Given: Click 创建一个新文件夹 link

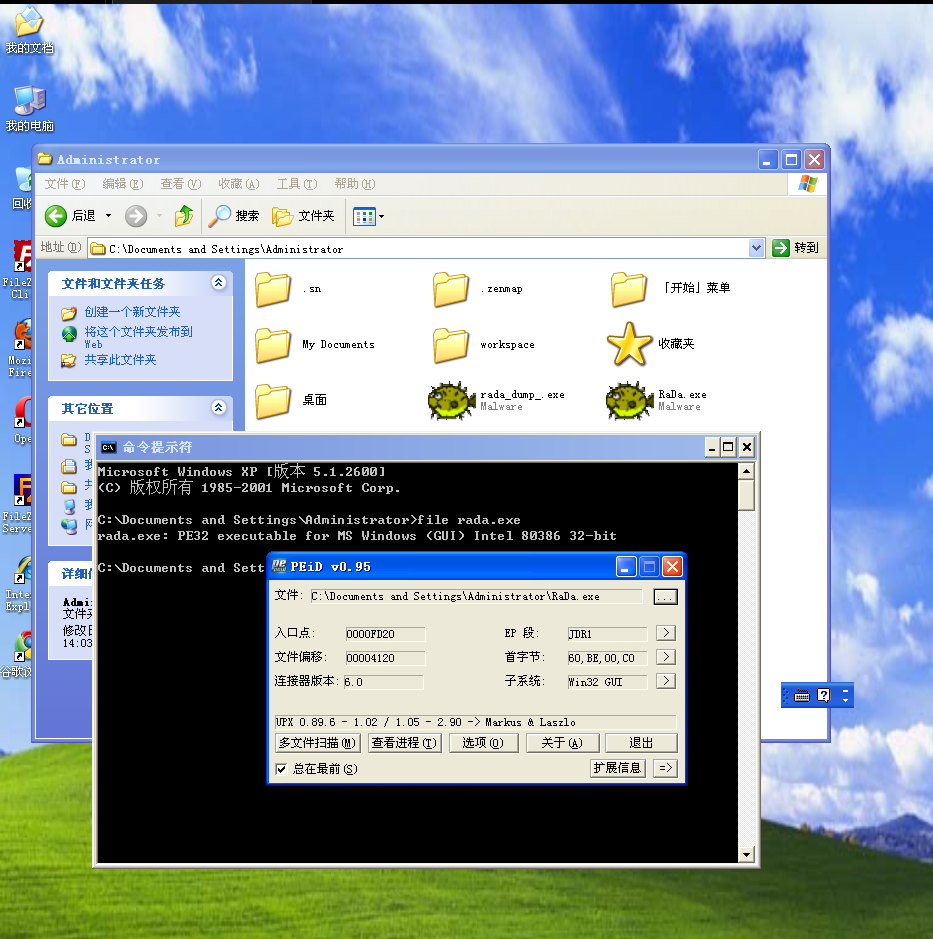Looking at the screenshot, I should [x=132, y=311].
